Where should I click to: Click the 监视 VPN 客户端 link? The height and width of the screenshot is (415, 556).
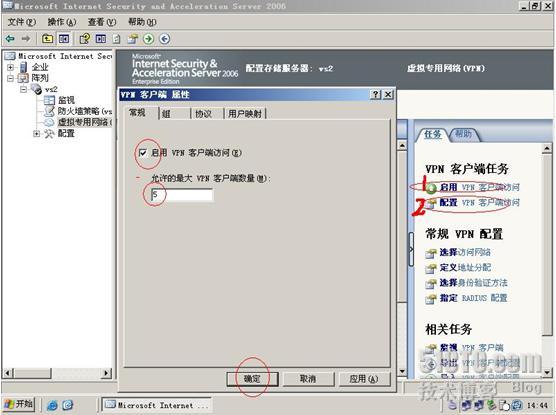471,348
